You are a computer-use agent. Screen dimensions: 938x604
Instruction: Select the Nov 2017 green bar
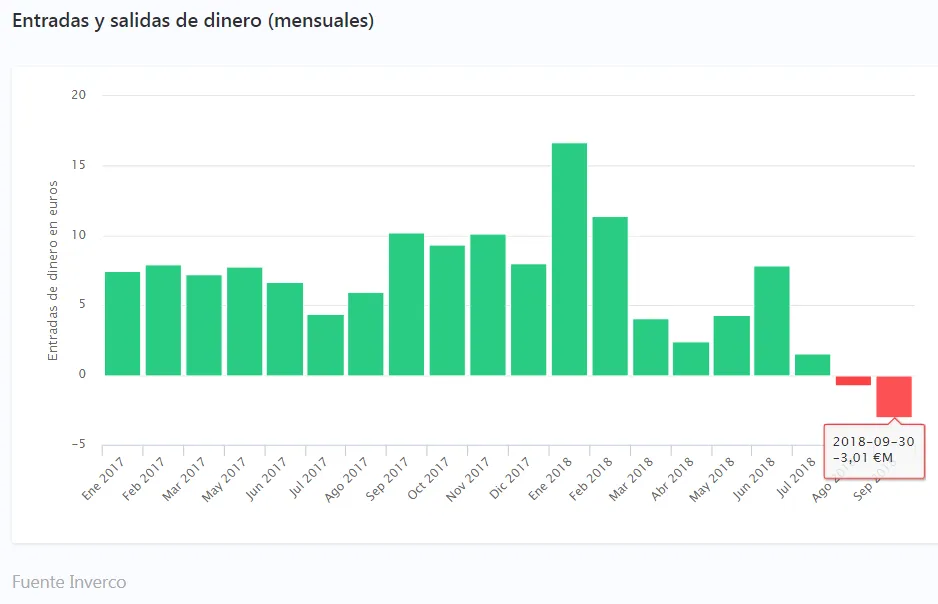point(488,304)
